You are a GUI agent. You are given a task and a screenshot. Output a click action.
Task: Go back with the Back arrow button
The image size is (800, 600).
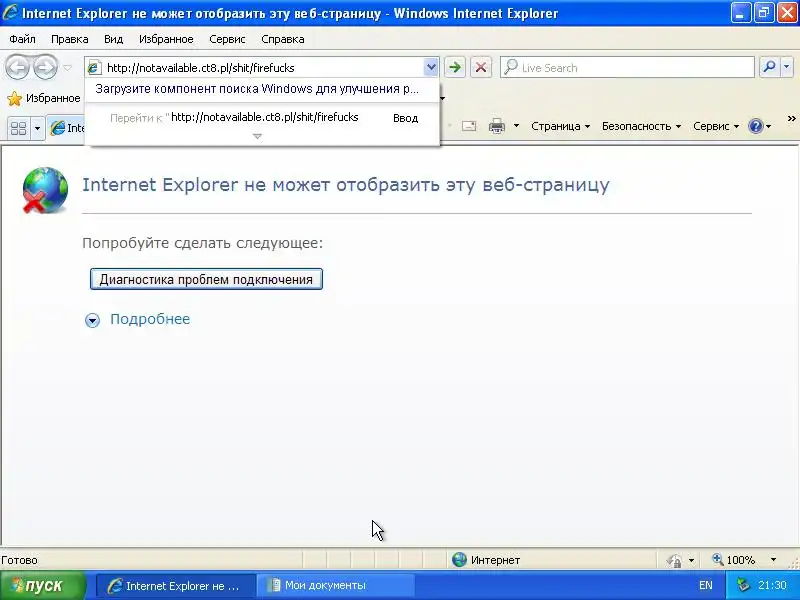17,67
